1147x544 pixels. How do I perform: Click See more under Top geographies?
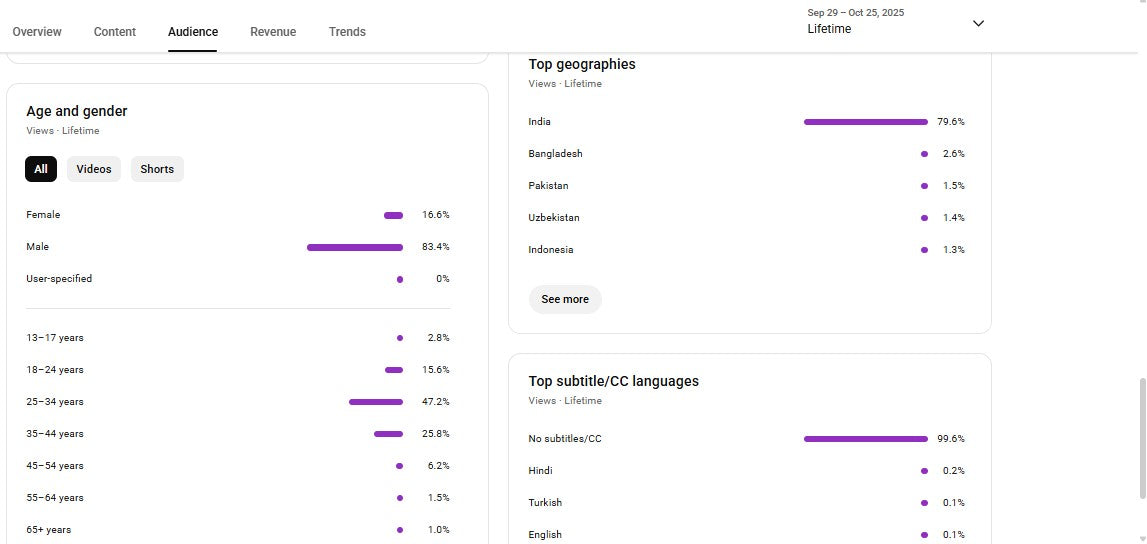click(565, 299)
